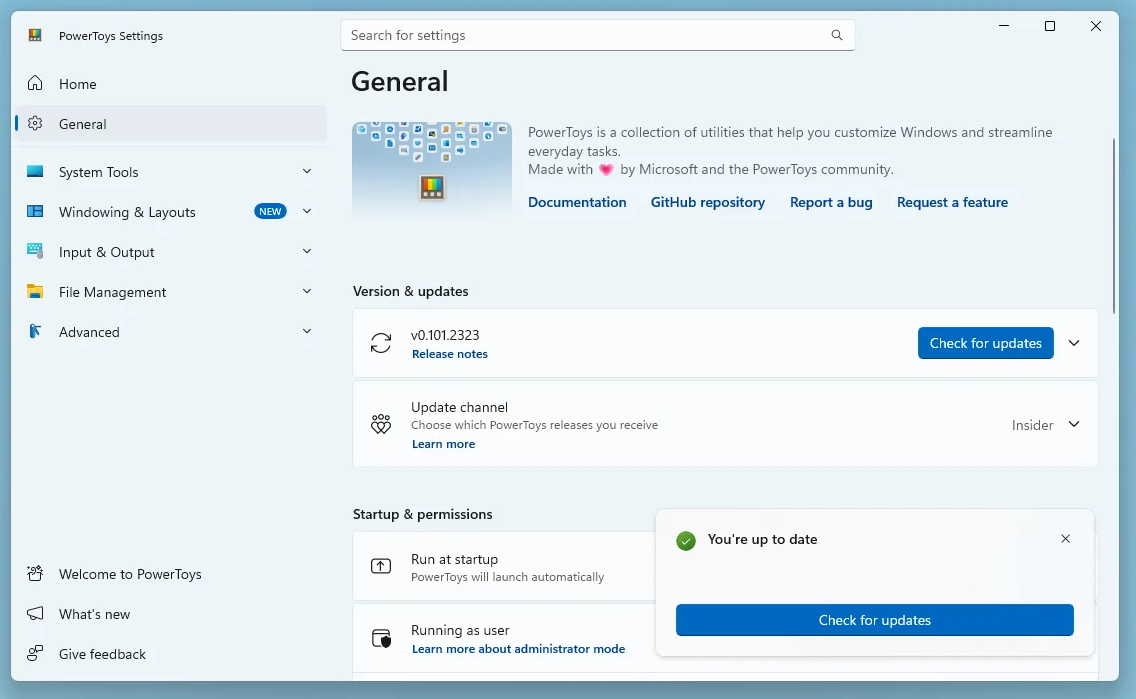
Task: Click the PowerToys logo in title bar
Action: [35, 35]
